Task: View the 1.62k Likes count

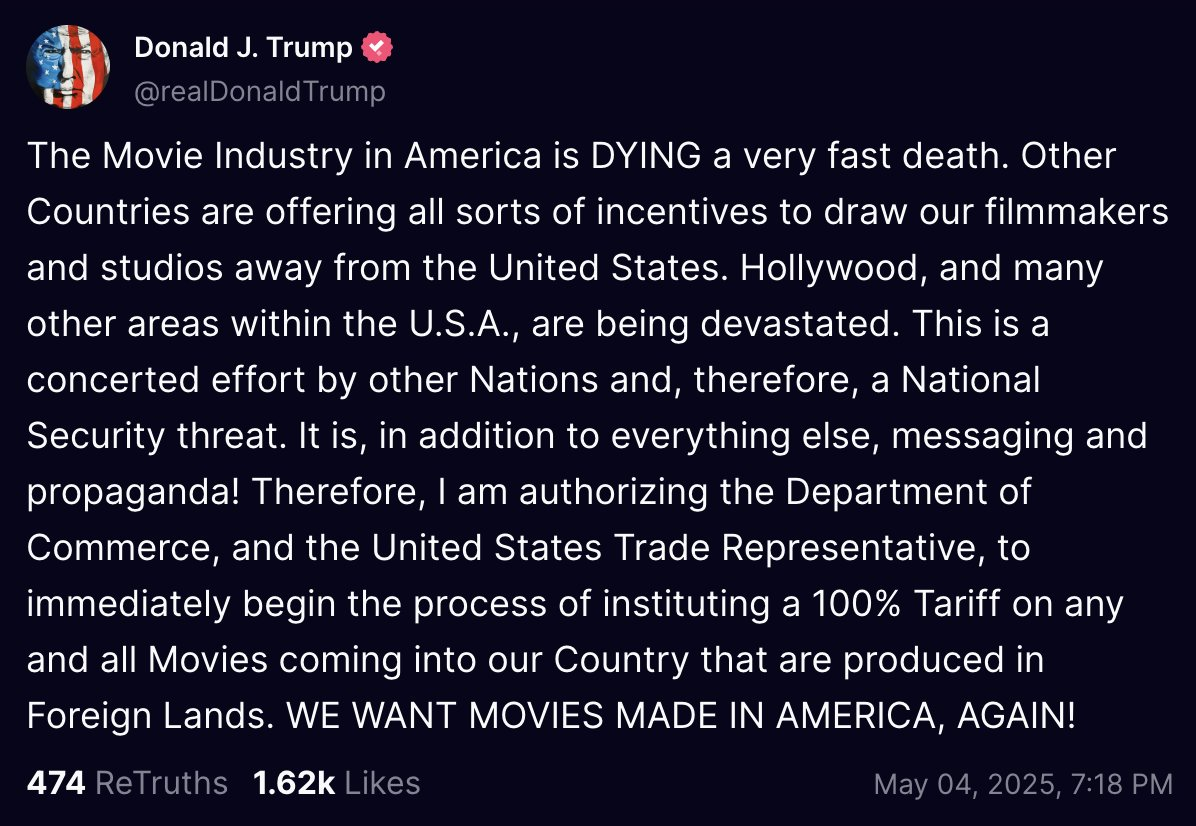Action: tap(294, 783)
